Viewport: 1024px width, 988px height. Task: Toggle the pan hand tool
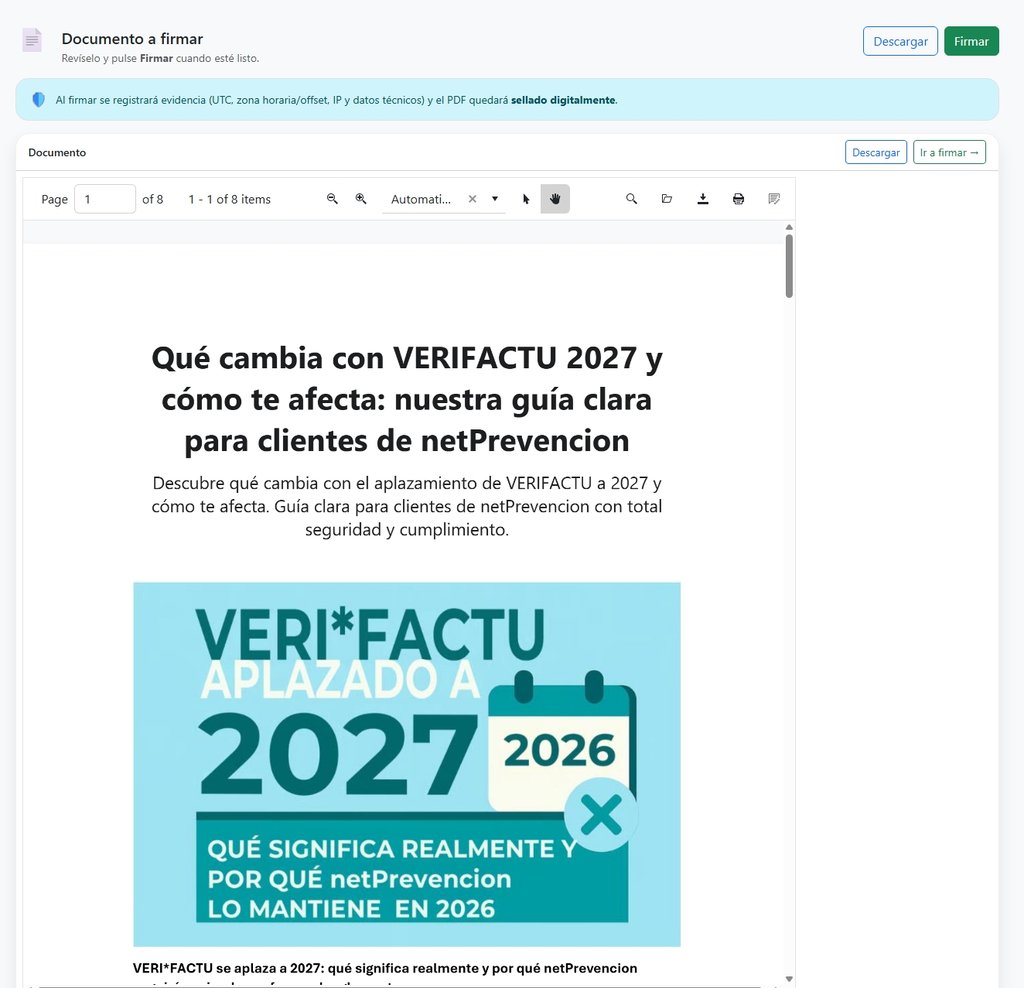coord(555,199)
